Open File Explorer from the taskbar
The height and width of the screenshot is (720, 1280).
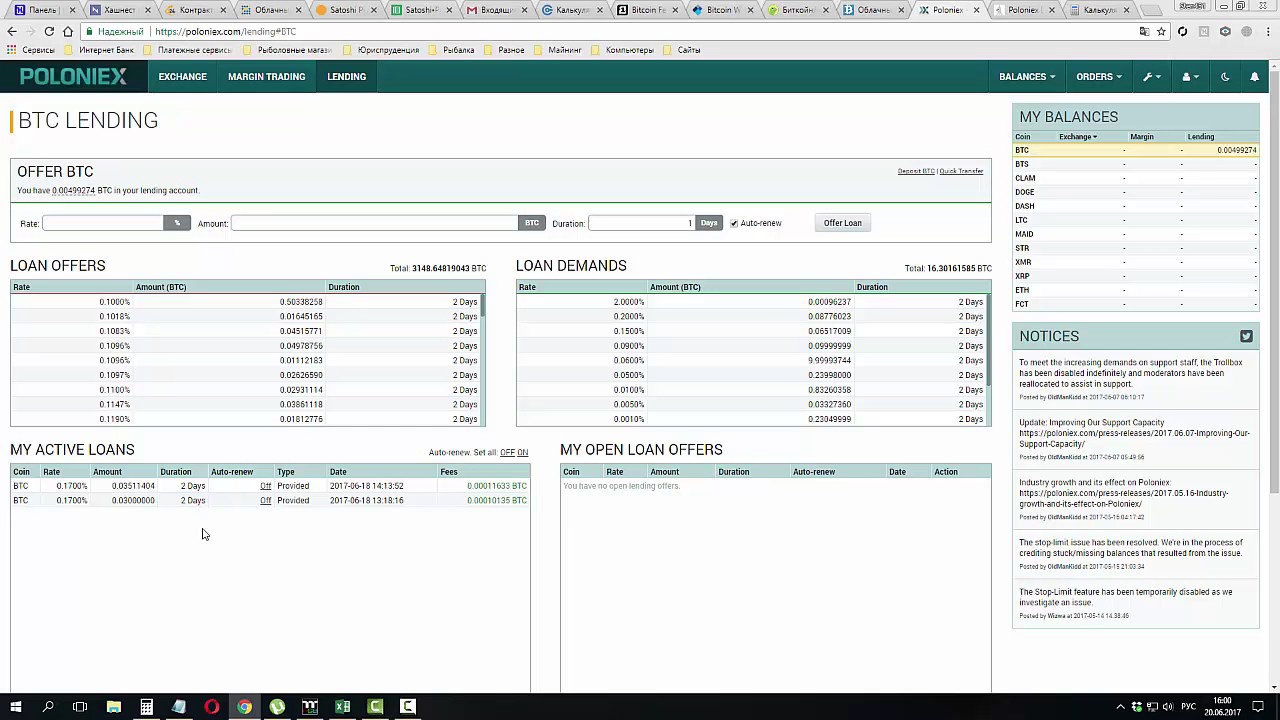[113, 707]
